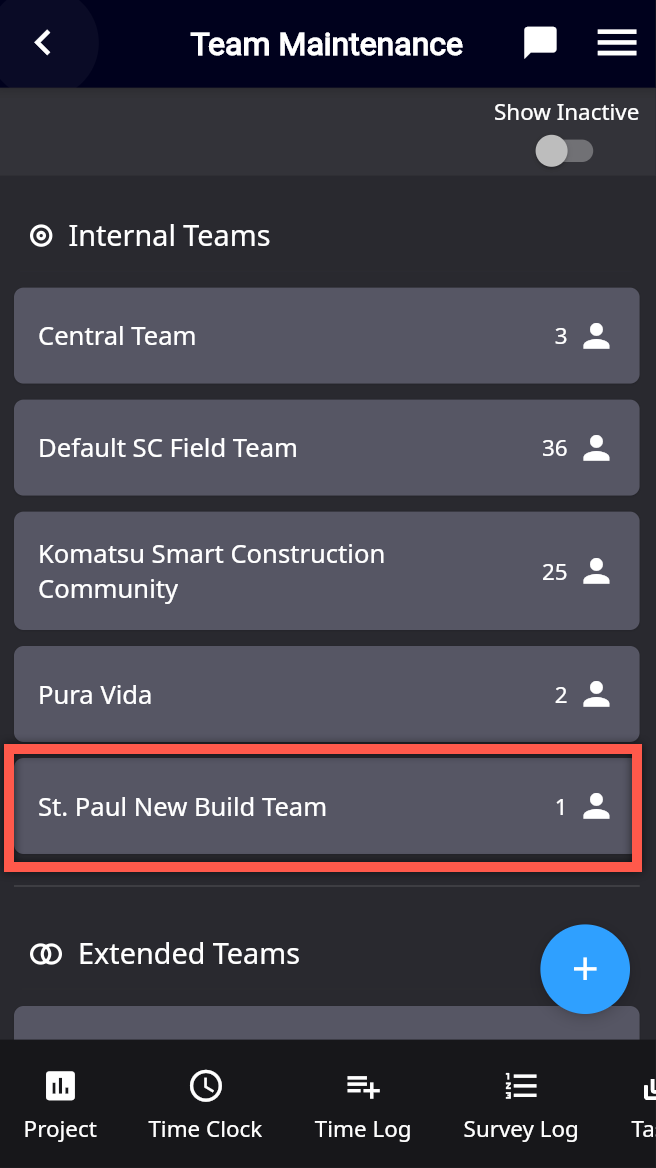The height and width of the screenshot is (1168, 656).
Task: Click the Internal Teams target icon
Action: pos(41,236)
